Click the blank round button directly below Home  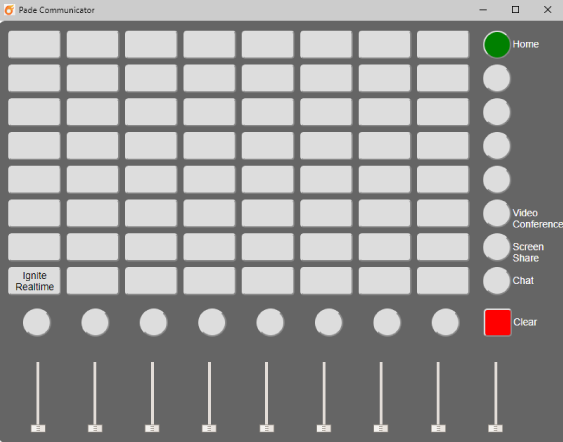pos(497,78)
